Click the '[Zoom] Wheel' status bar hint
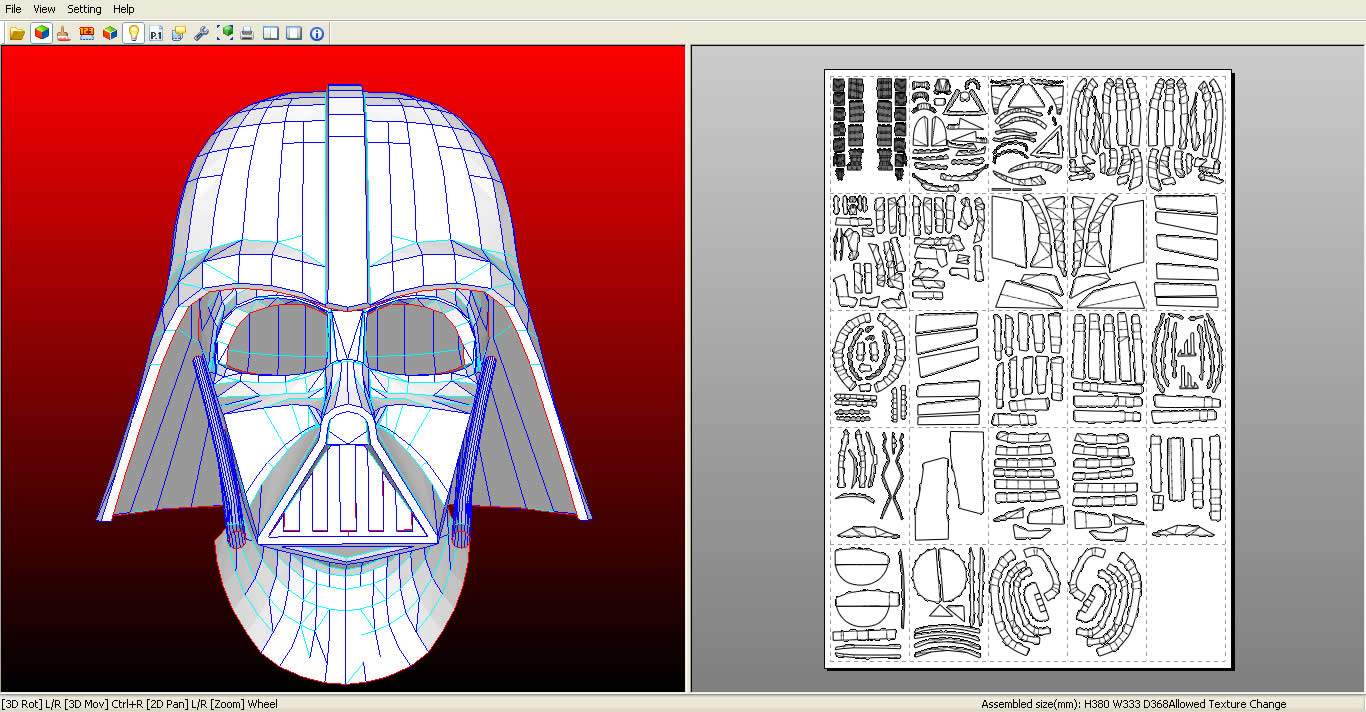 click(x=244, y=704)
